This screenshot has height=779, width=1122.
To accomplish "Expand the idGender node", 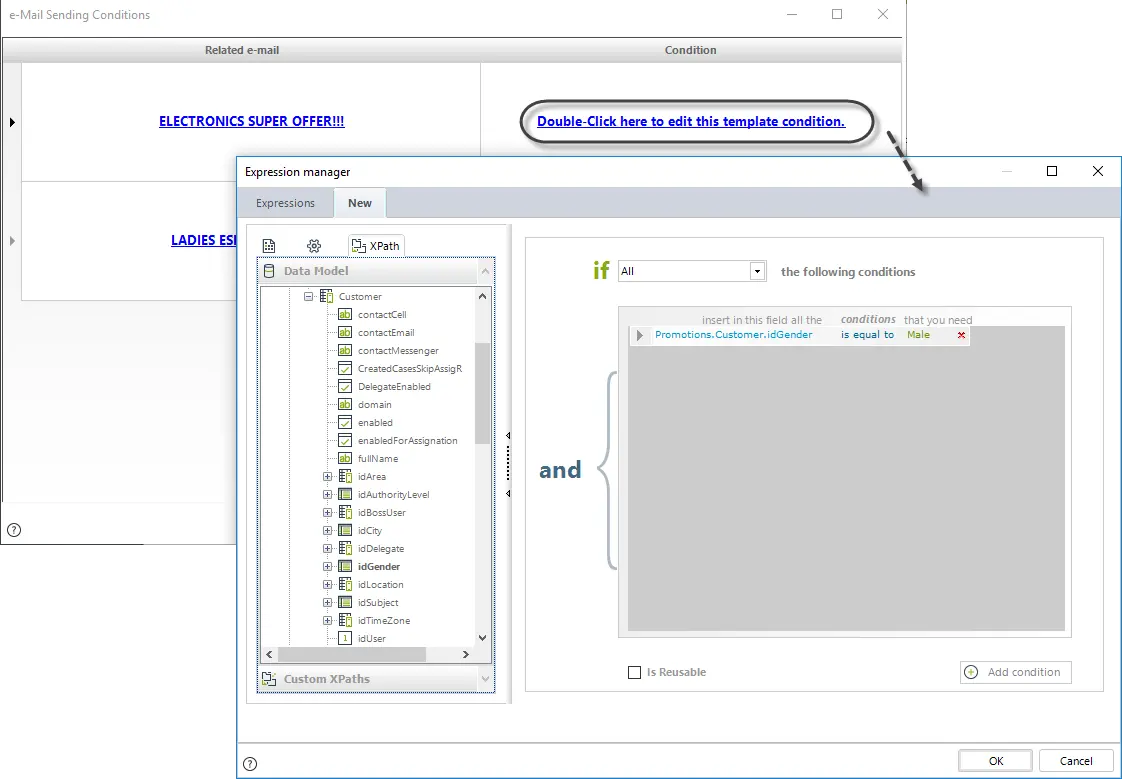I will (x=327, y=567).
